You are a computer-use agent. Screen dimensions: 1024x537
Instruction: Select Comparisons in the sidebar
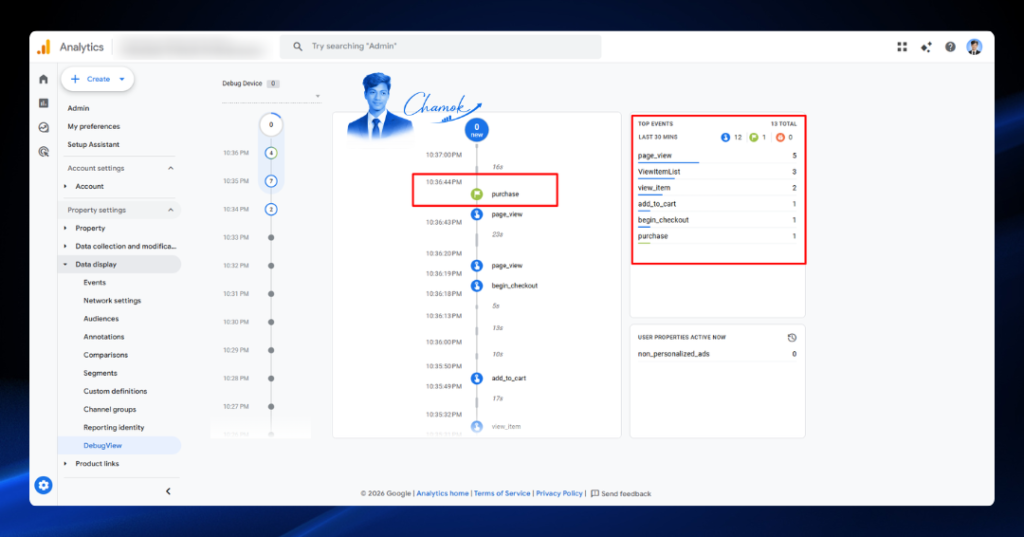click(106, 355)
